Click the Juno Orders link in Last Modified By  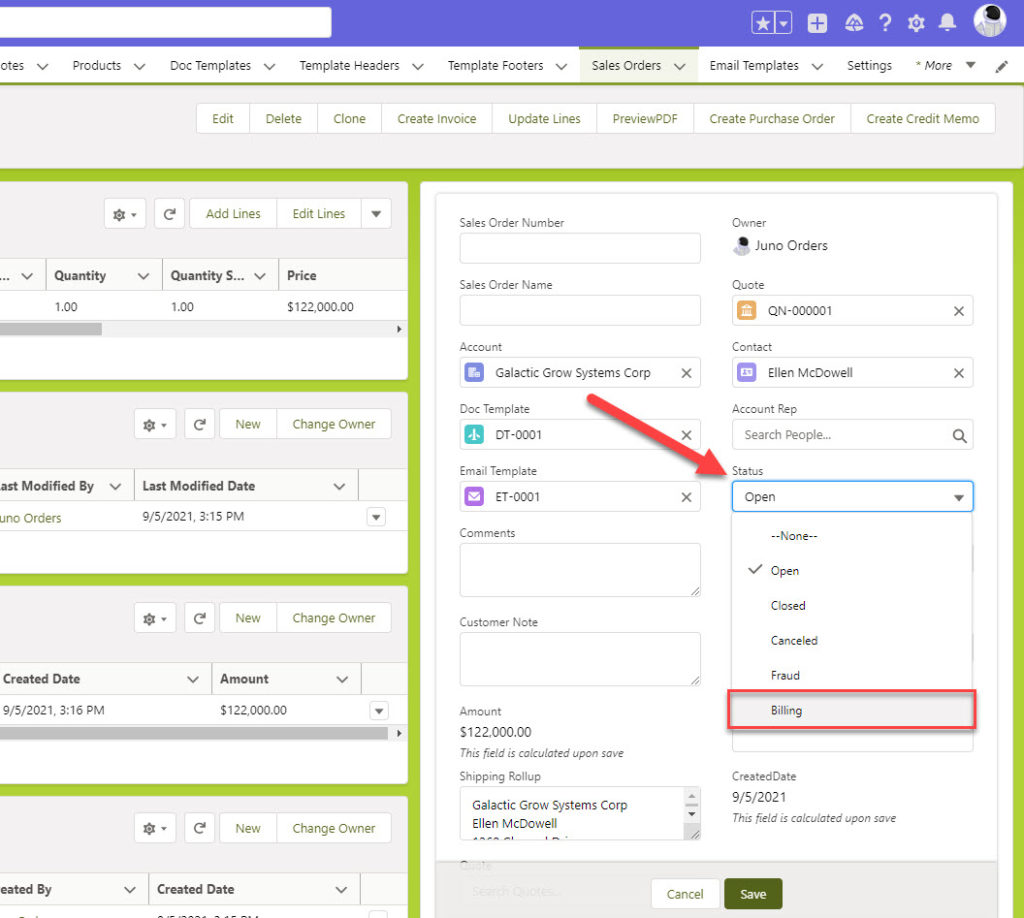[31, 518]
